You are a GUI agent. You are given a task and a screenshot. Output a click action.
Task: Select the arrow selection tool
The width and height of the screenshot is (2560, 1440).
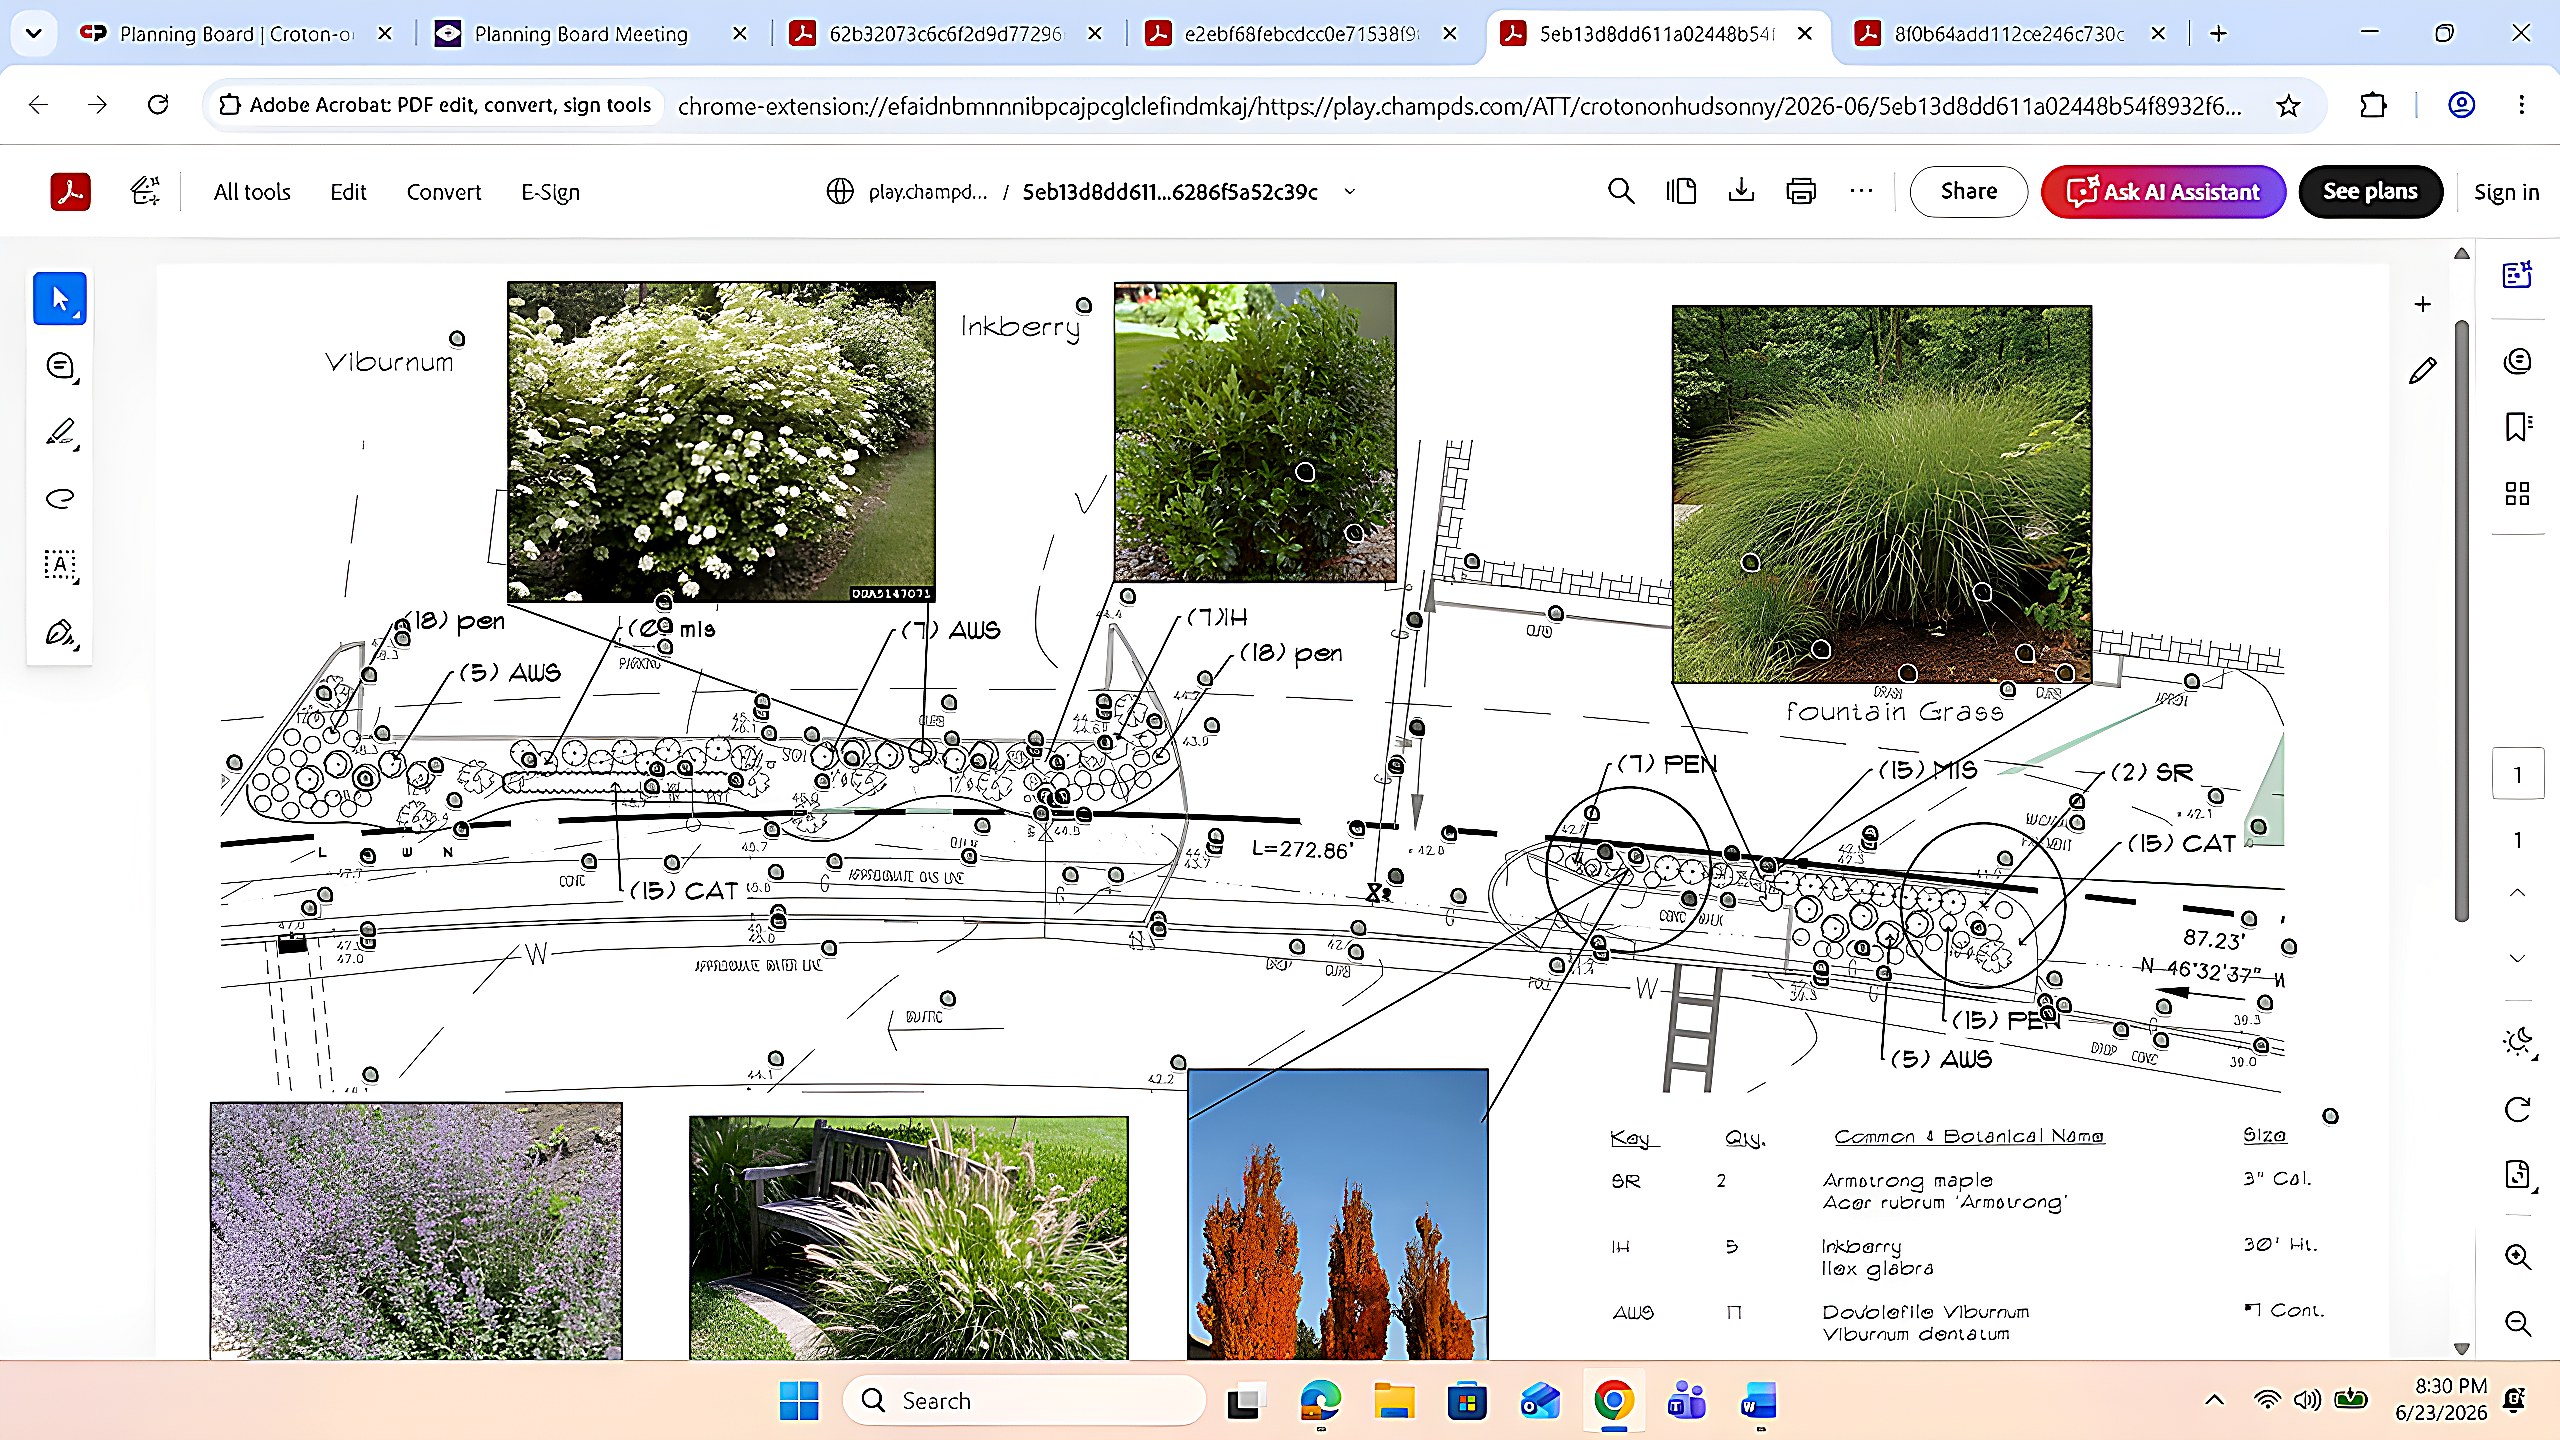[60, 298]
